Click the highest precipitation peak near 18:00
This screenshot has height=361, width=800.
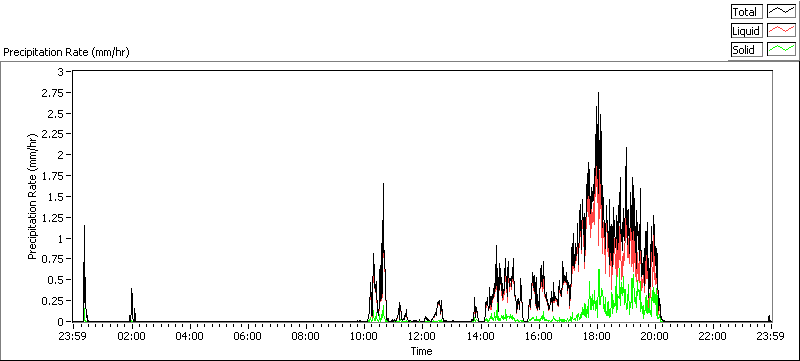point(598,93)
